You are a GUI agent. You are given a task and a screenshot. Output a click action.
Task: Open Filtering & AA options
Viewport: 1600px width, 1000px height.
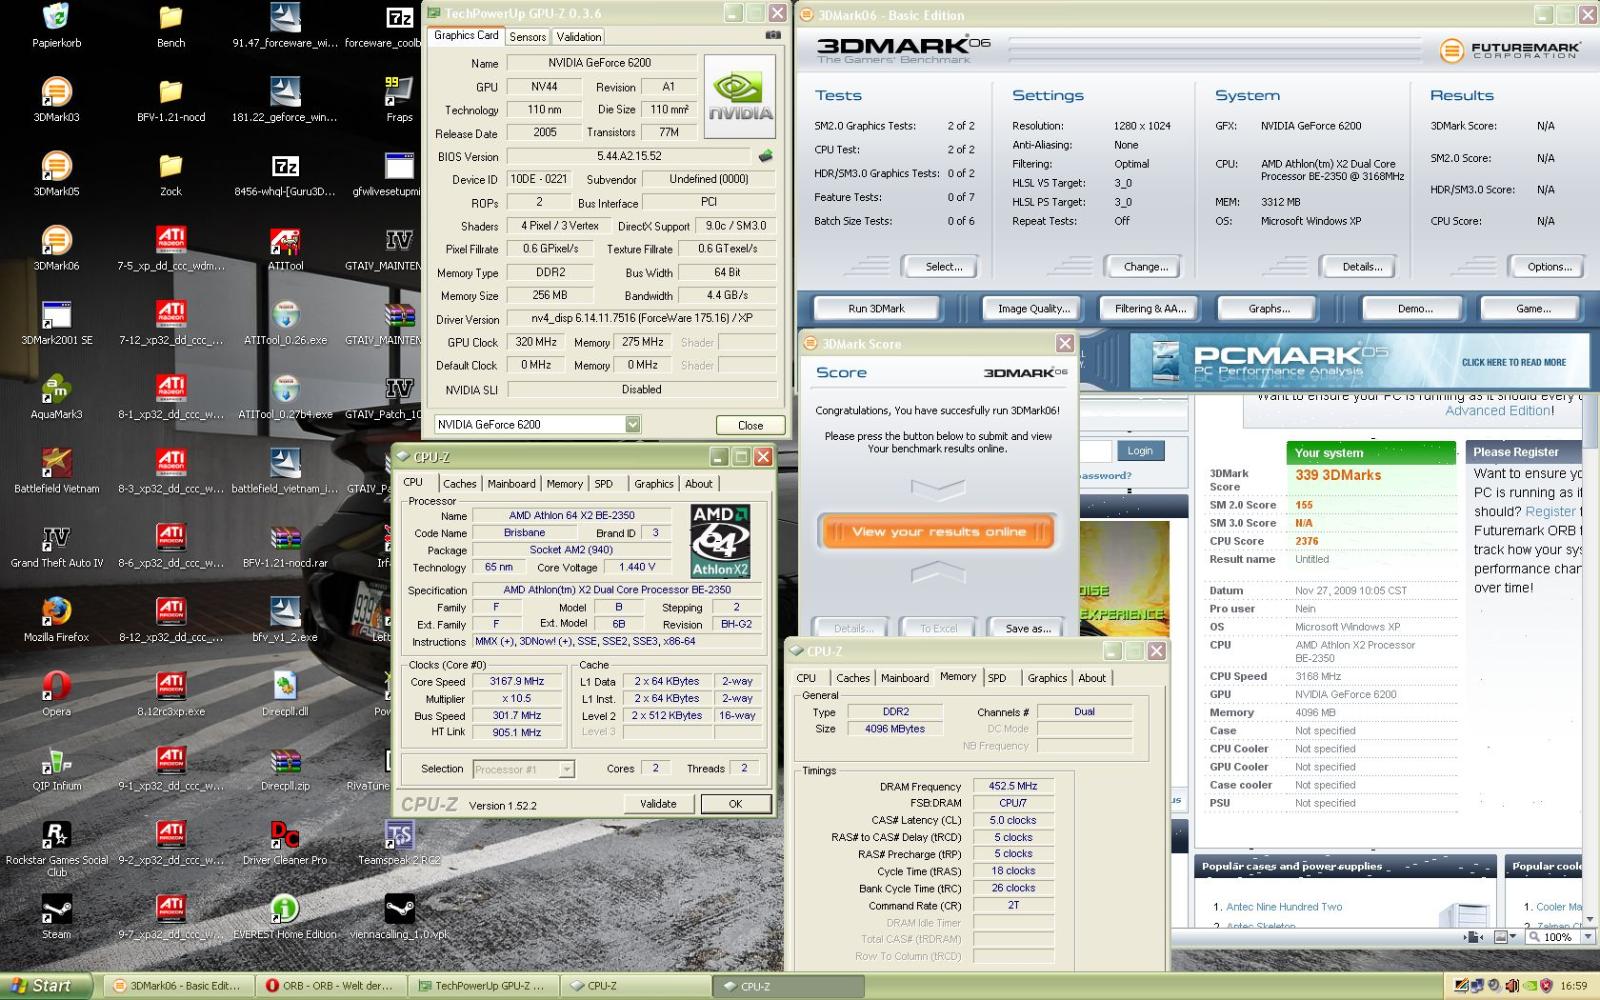pyautogui.click(x=1150, y=308)
